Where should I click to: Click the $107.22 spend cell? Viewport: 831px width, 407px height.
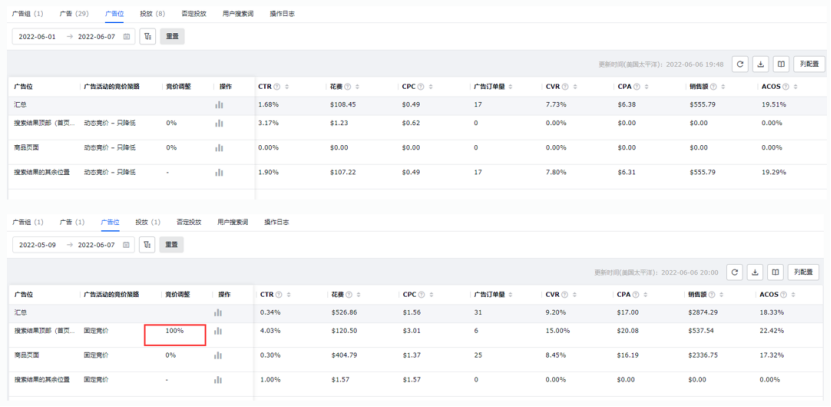coord(343,172)
